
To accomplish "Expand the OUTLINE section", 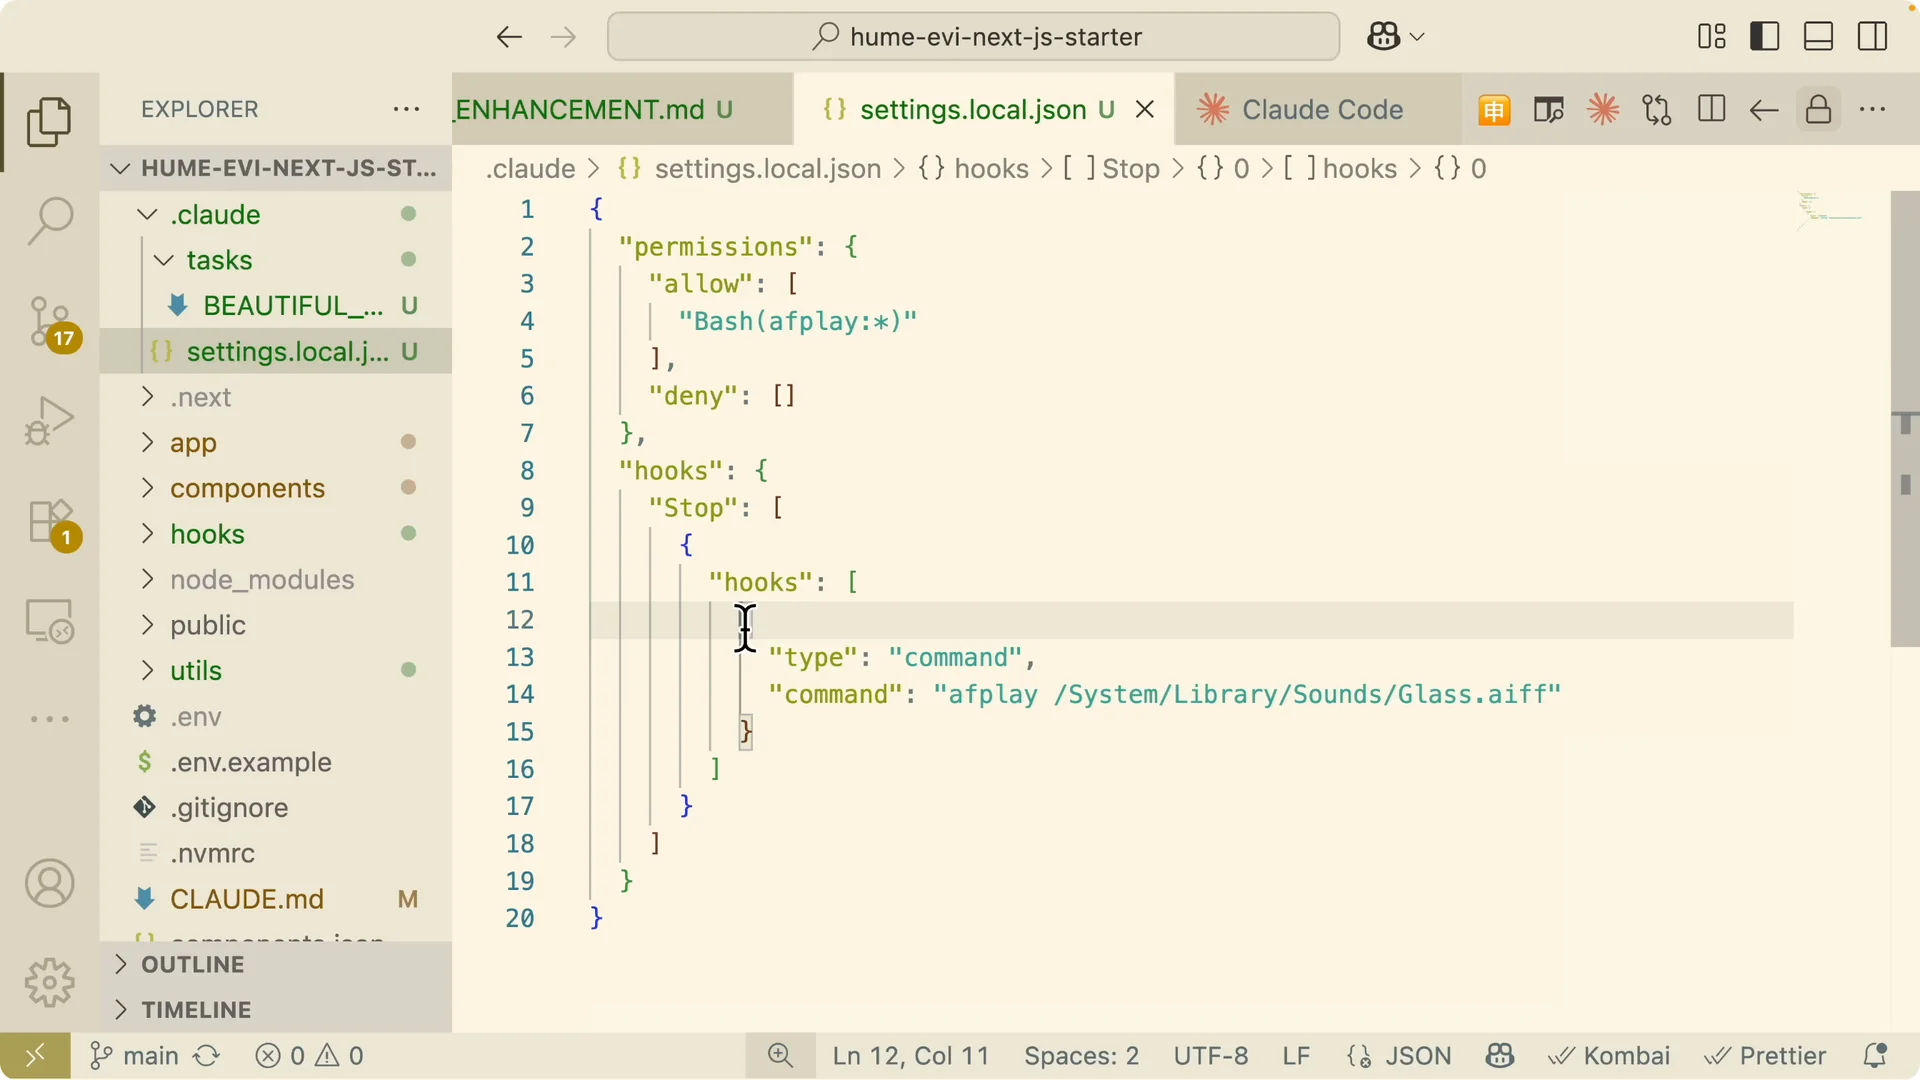I will 277,964.
